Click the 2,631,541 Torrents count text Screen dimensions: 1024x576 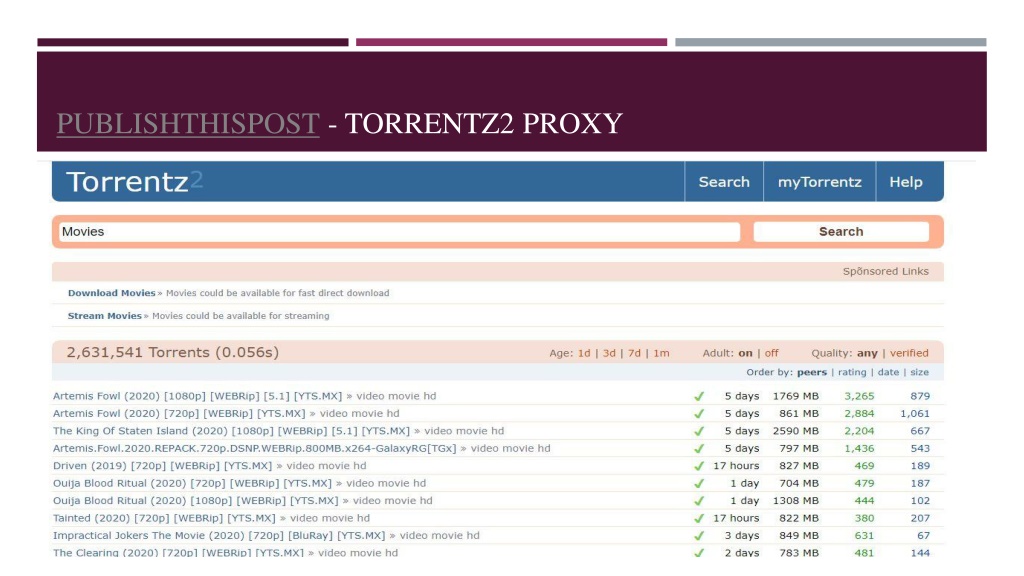tap(172, 353)
